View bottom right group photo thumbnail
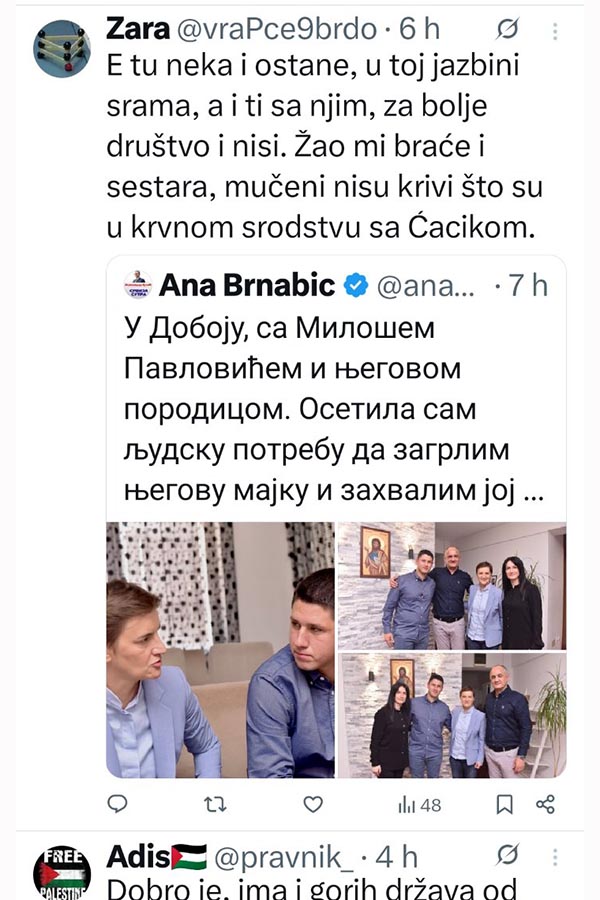 tap(452, 716)
